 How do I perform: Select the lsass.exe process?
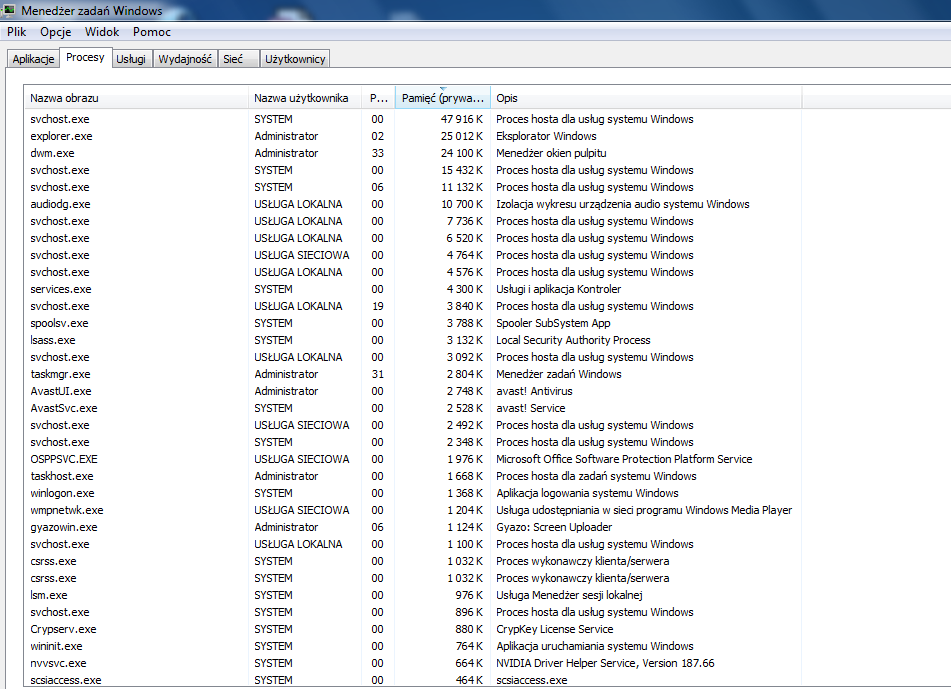[412, 340]
